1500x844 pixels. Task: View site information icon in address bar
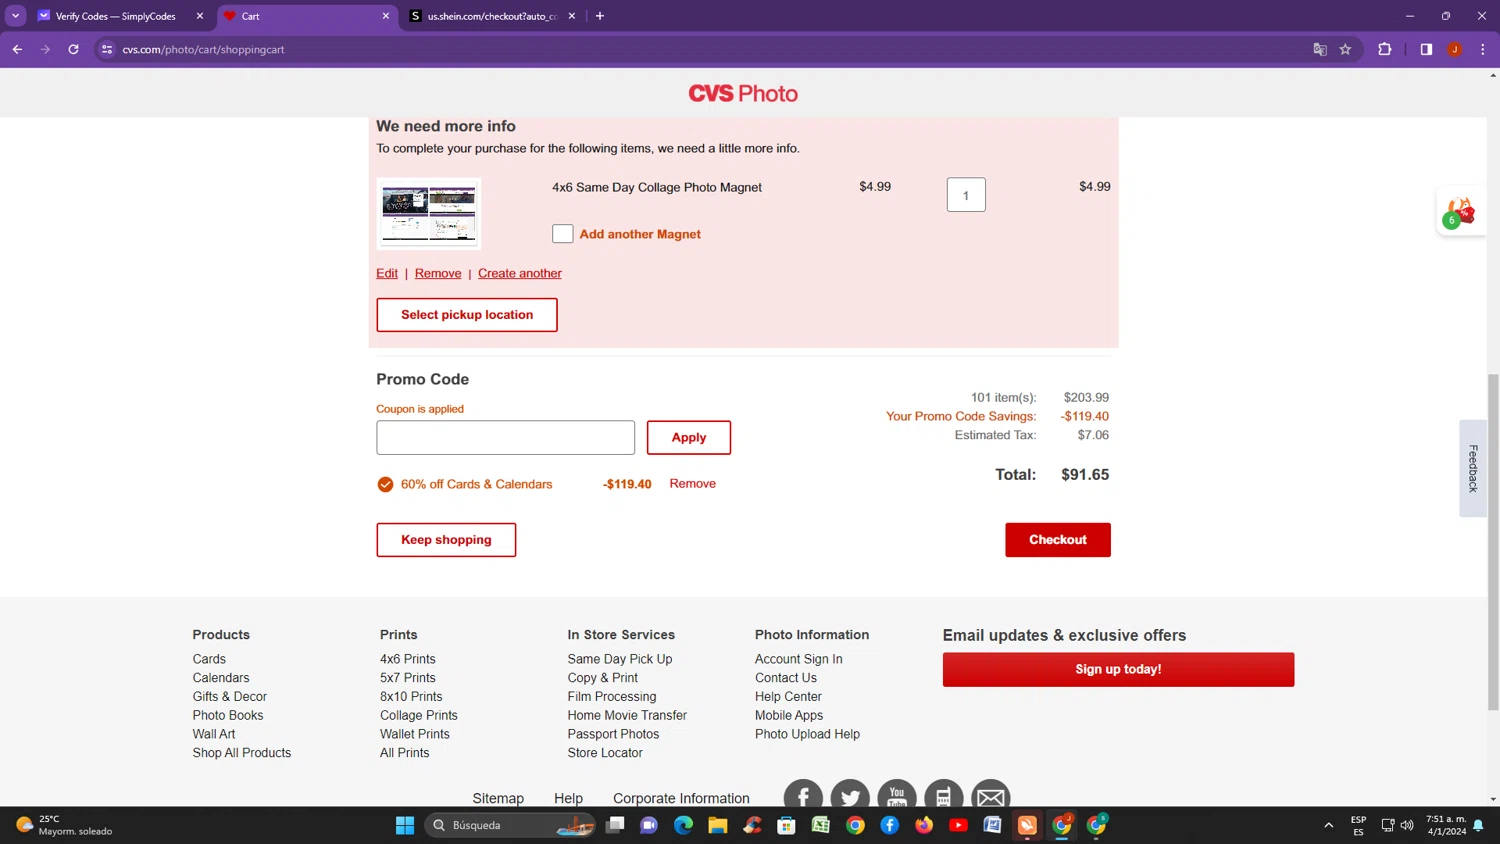click(x=107, y=49)
